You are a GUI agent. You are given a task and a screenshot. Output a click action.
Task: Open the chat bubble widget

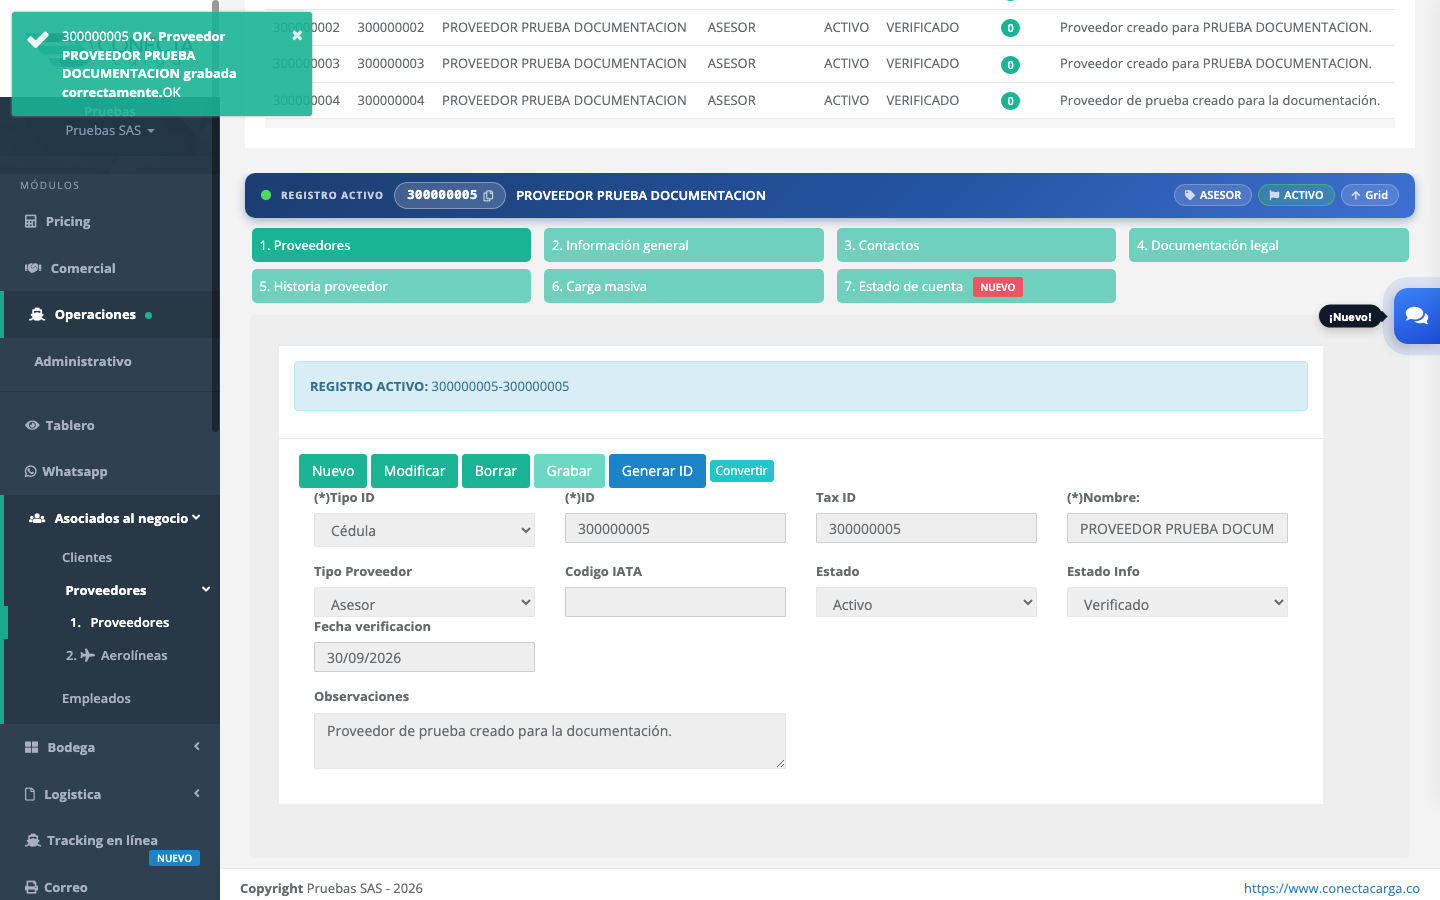[1417, 316]
